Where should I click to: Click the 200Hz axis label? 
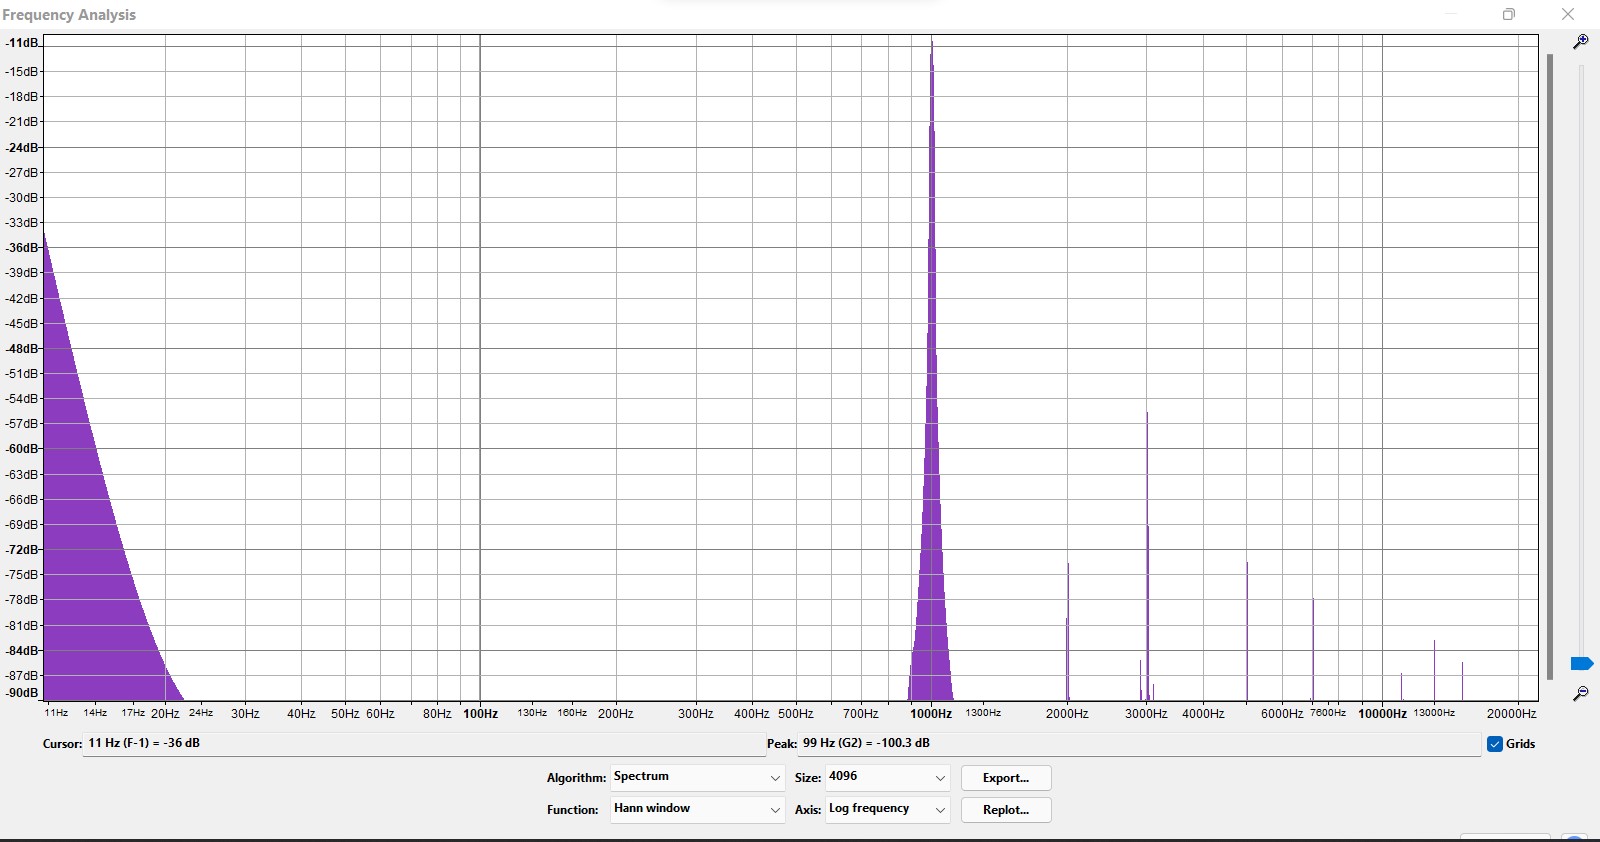[616, 714]
